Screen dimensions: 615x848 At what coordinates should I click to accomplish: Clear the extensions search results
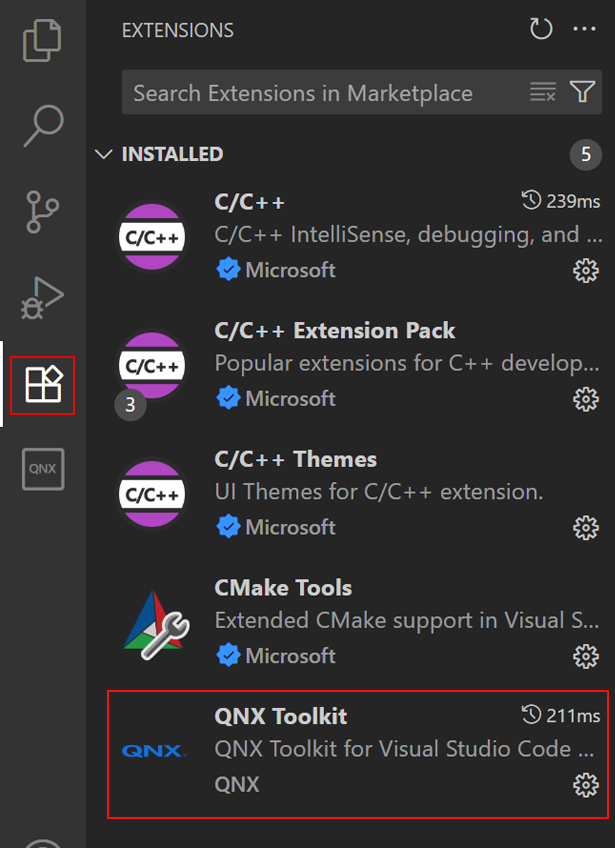point(542,93)
